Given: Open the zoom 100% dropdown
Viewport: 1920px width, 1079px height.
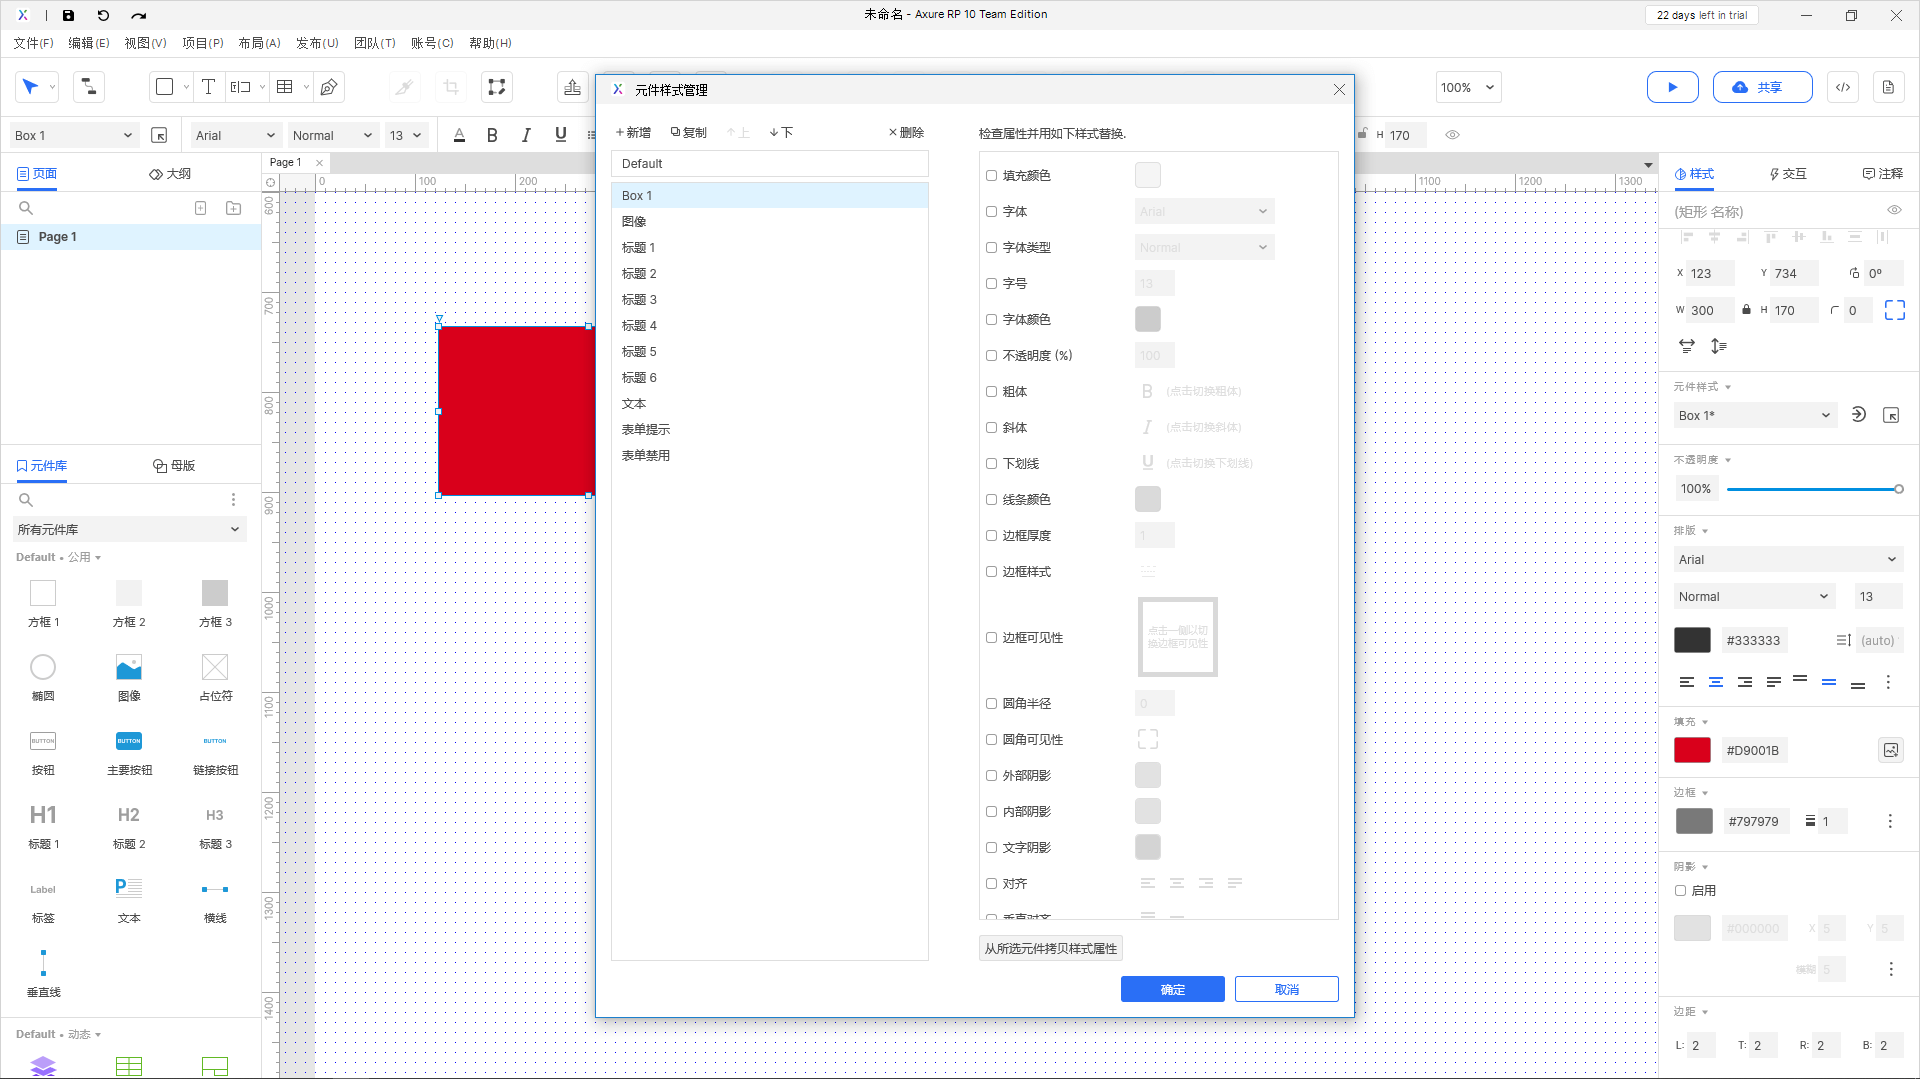Looking at the screenshot, I should tap(1468, 87).
